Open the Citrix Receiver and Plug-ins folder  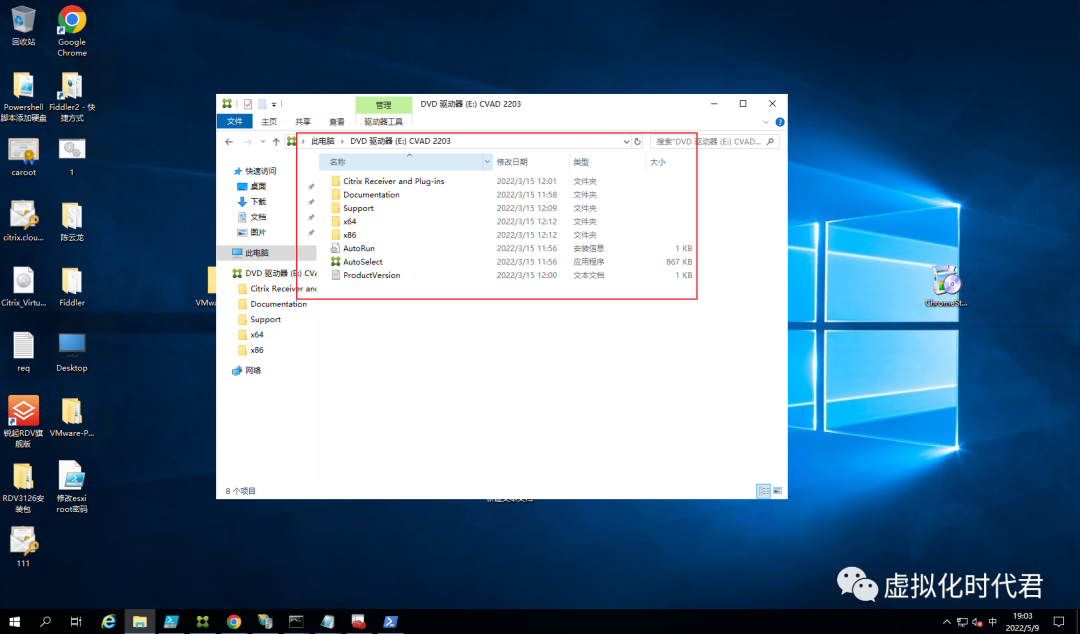[x=393, y=181]
